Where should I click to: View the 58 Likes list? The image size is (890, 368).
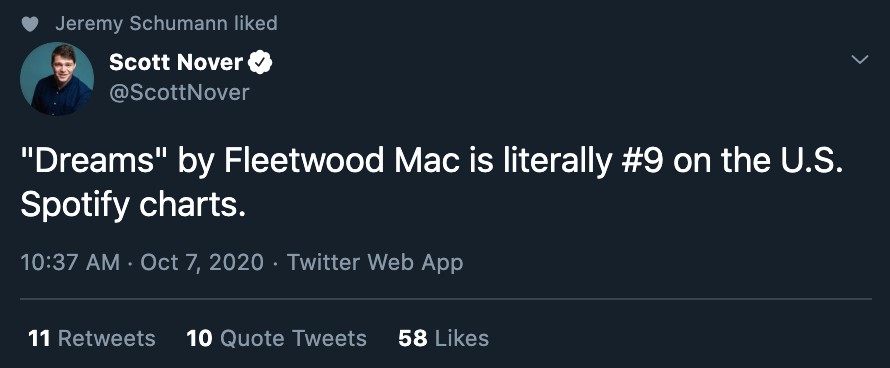click(443, 338)
